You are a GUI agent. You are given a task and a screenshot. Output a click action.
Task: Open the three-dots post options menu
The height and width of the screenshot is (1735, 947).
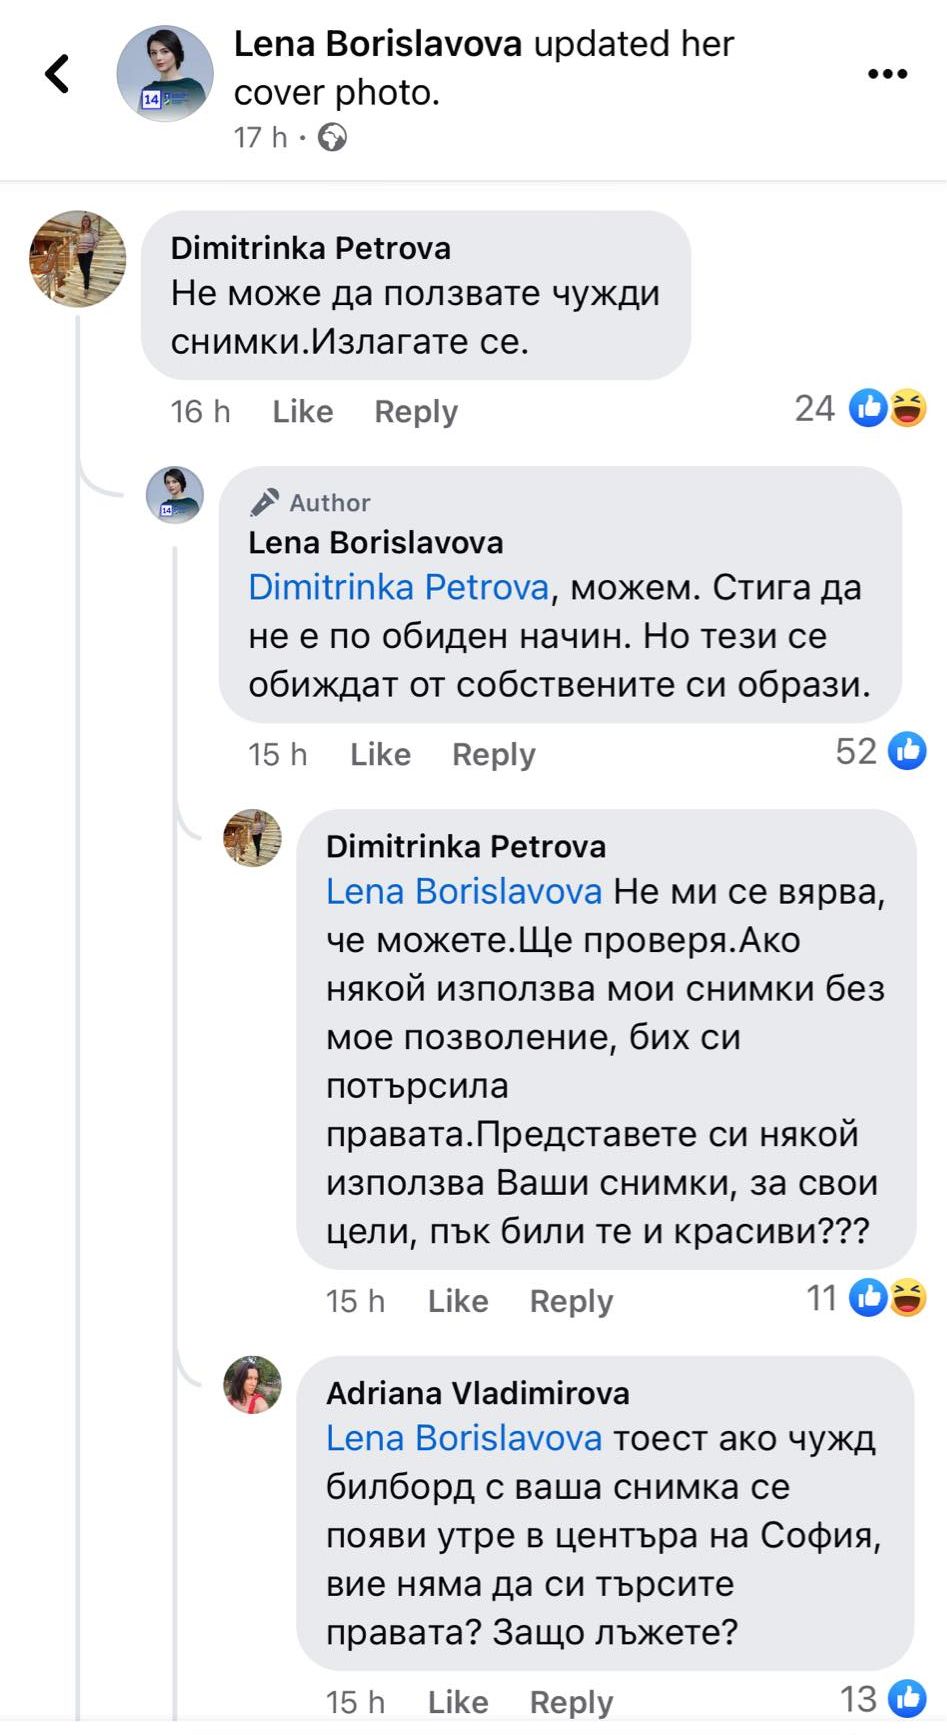click(x=887, y=74)
